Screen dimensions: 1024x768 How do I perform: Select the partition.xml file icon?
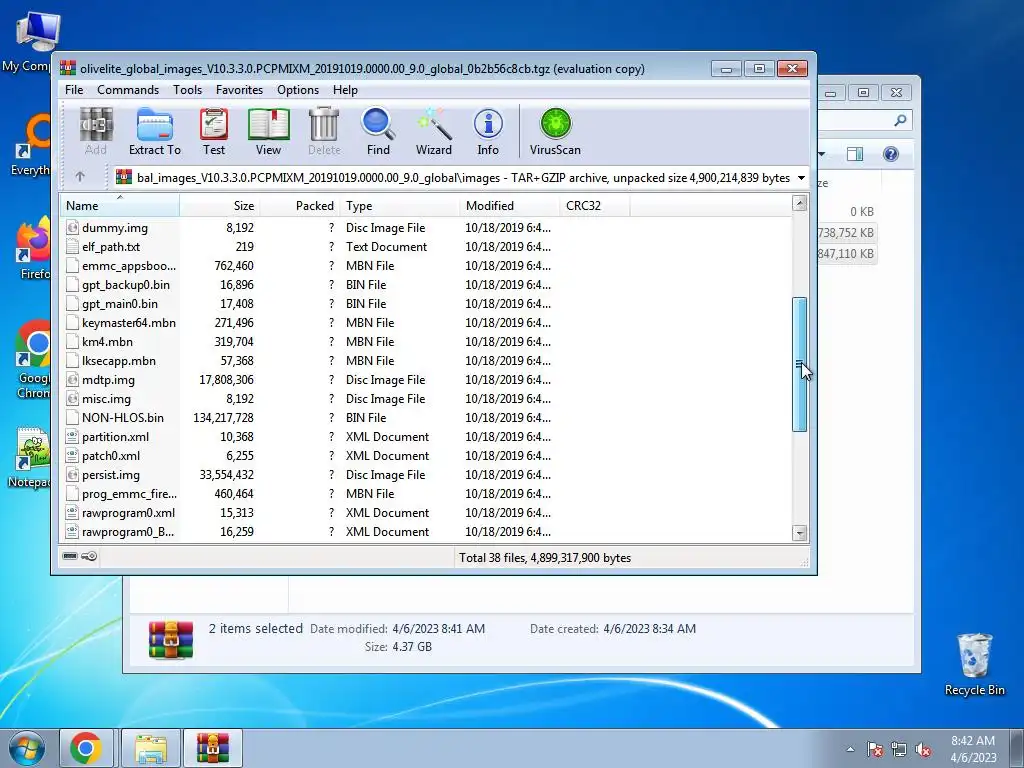[x=72, y=437]
